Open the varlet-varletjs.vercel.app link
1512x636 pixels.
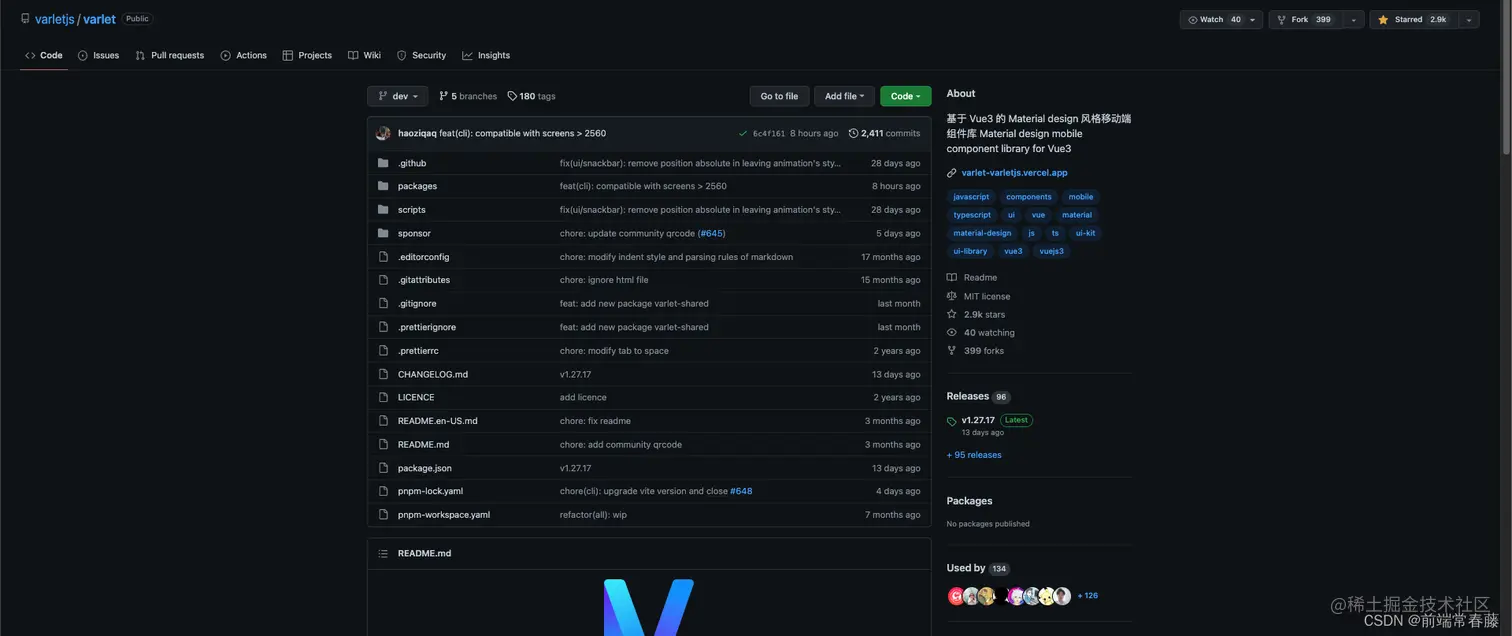pyautogui.click(x=1014, y=173)
